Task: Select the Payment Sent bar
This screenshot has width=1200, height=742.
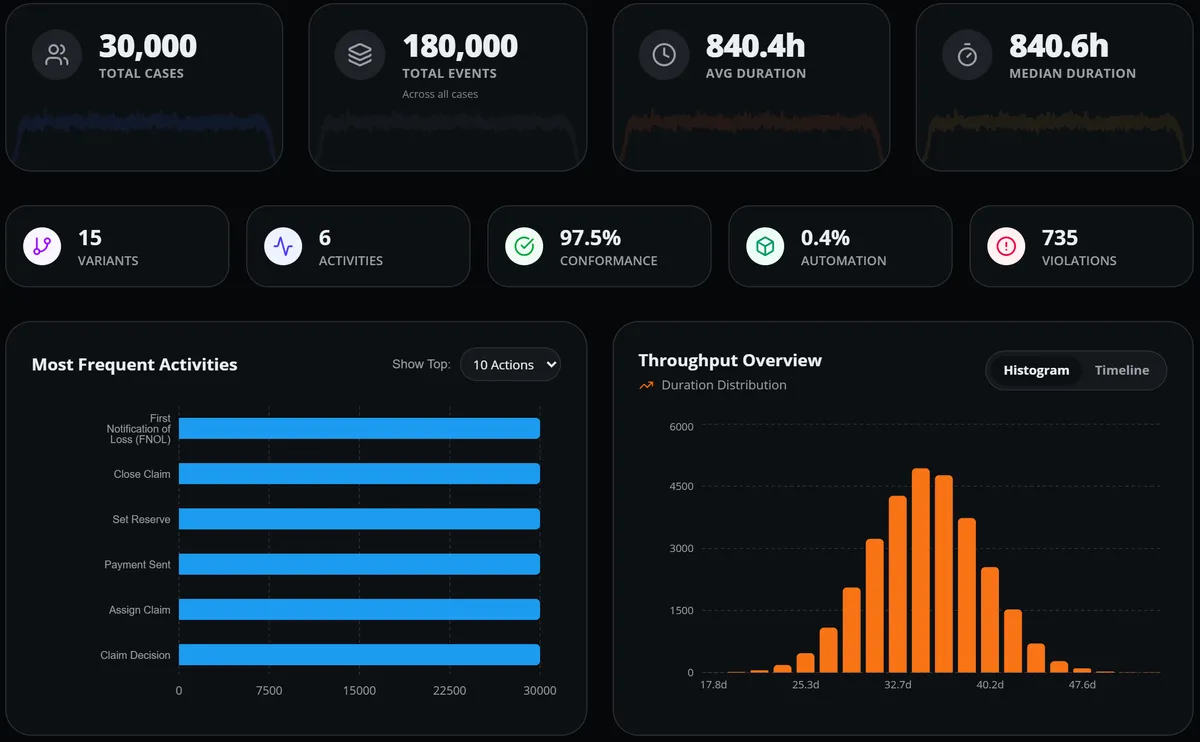Action: tap(359, 564)
